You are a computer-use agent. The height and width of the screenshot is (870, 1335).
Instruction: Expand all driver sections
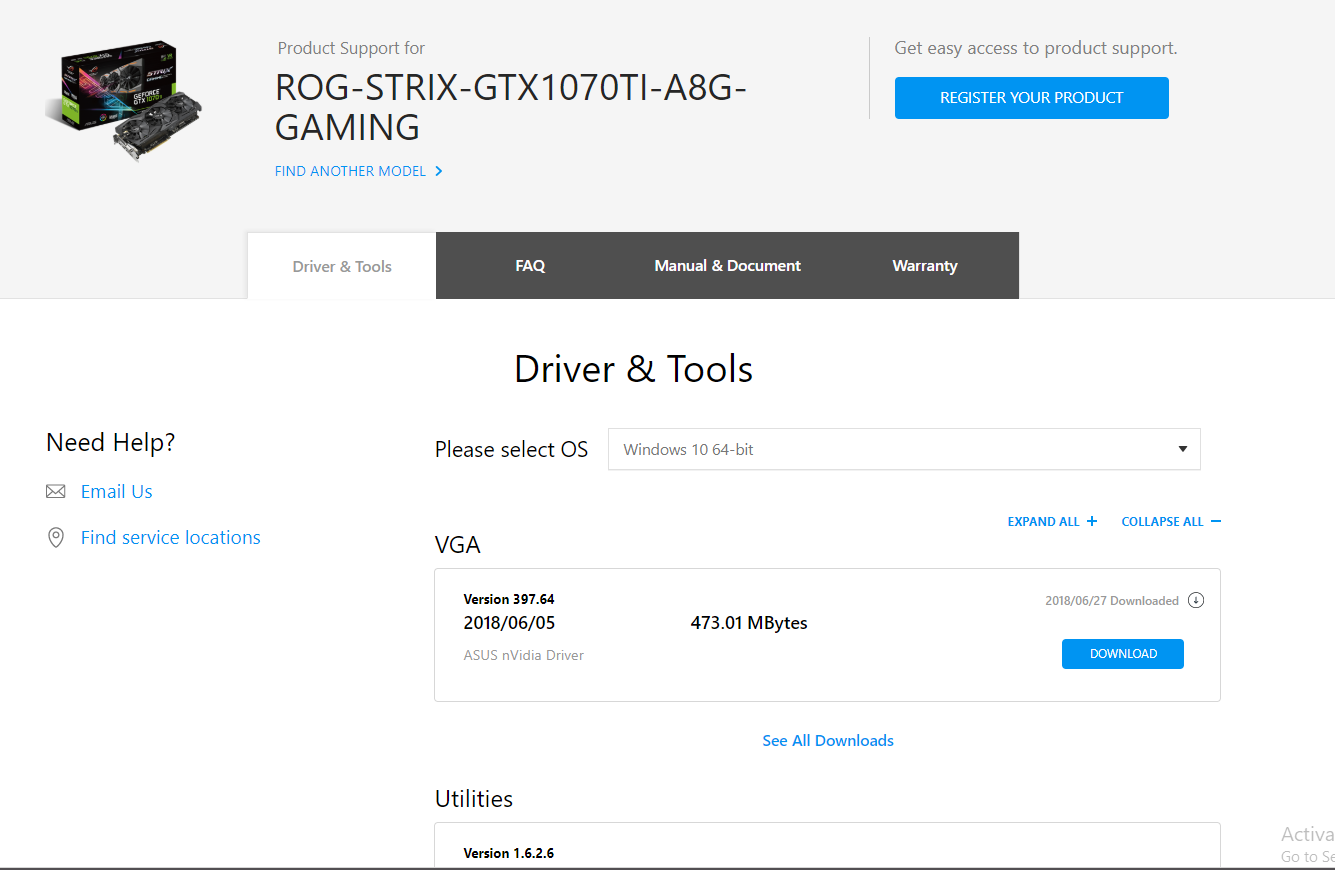tap(1052, 521)
